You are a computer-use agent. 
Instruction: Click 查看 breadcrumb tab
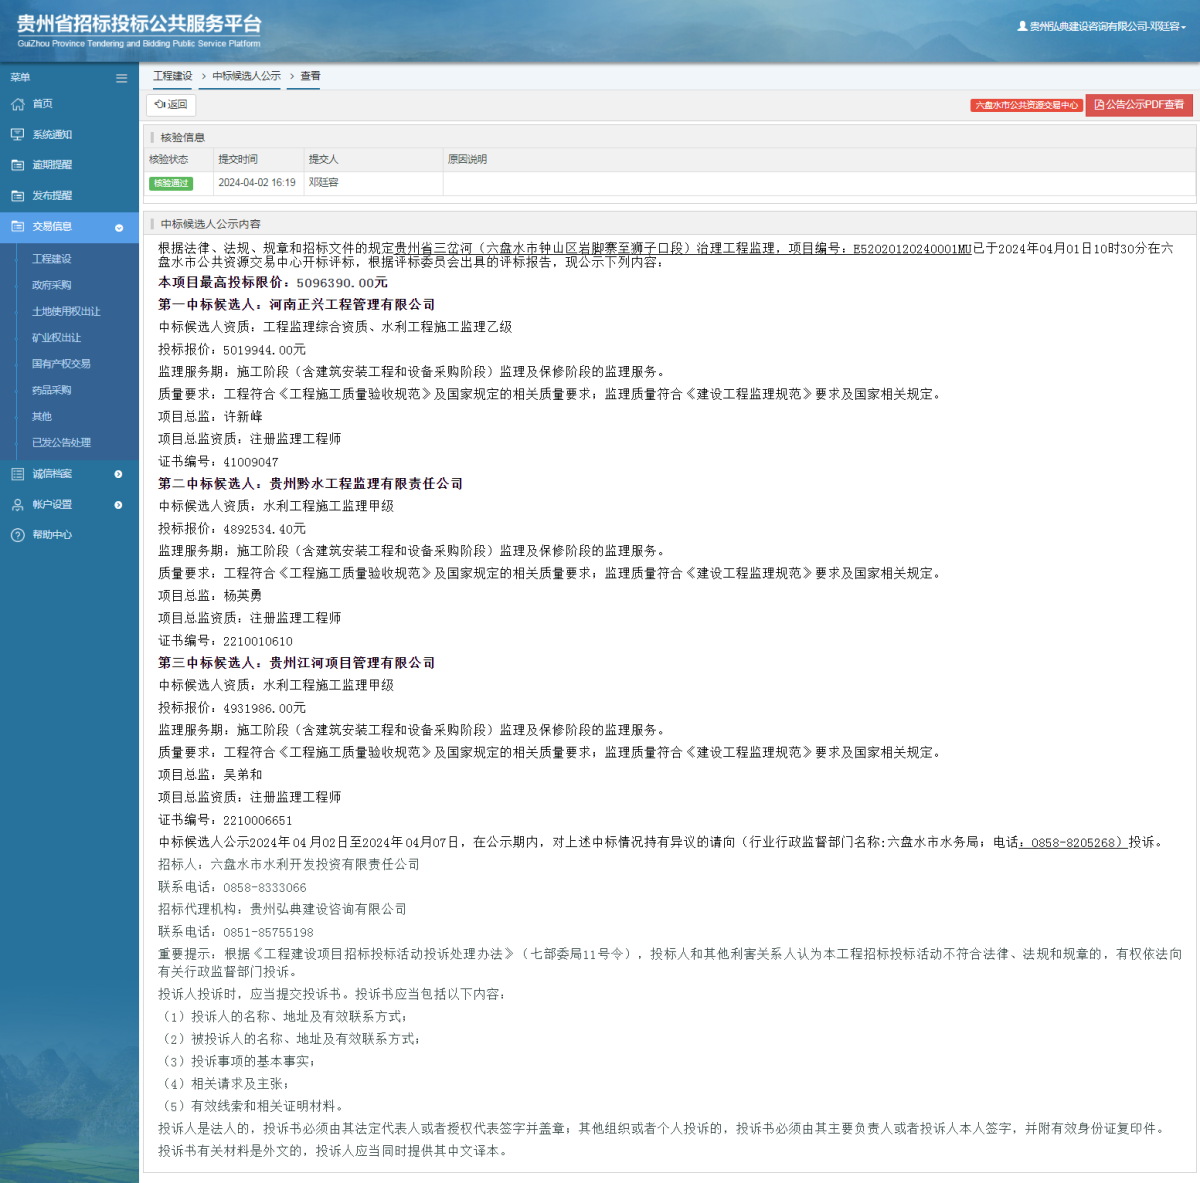click(x=311, y=76)
